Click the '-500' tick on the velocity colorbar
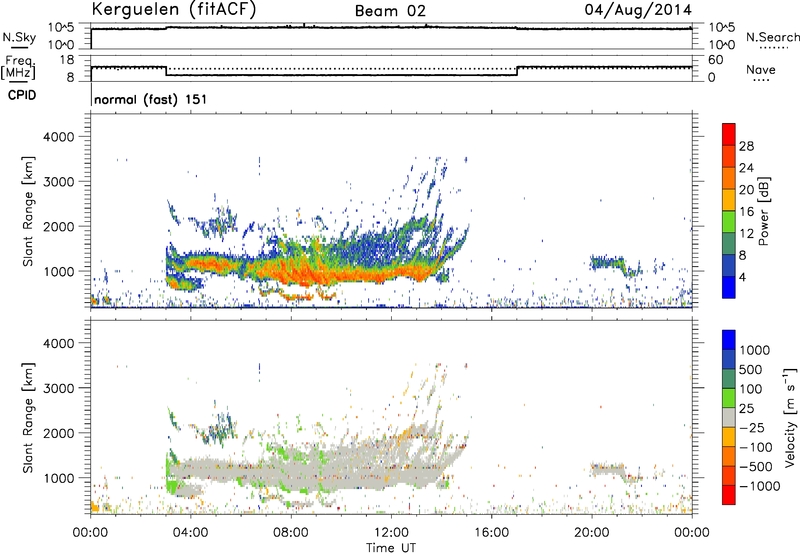 pos(756,467)
